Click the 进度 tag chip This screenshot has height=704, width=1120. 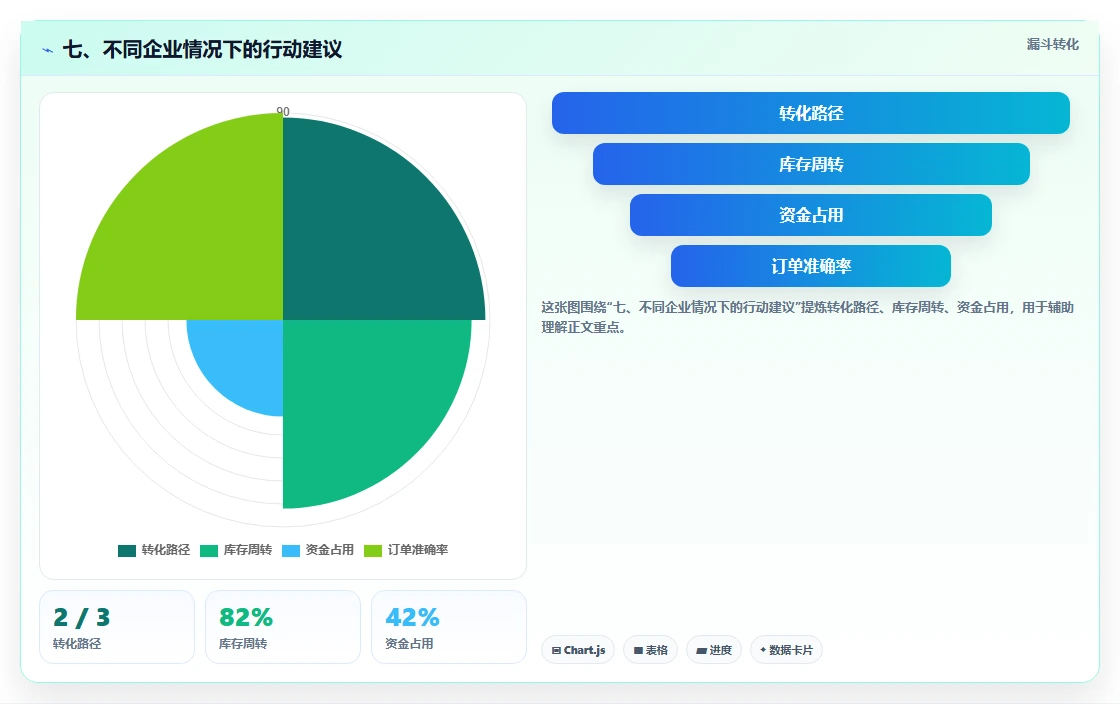(x=714, y=650)
